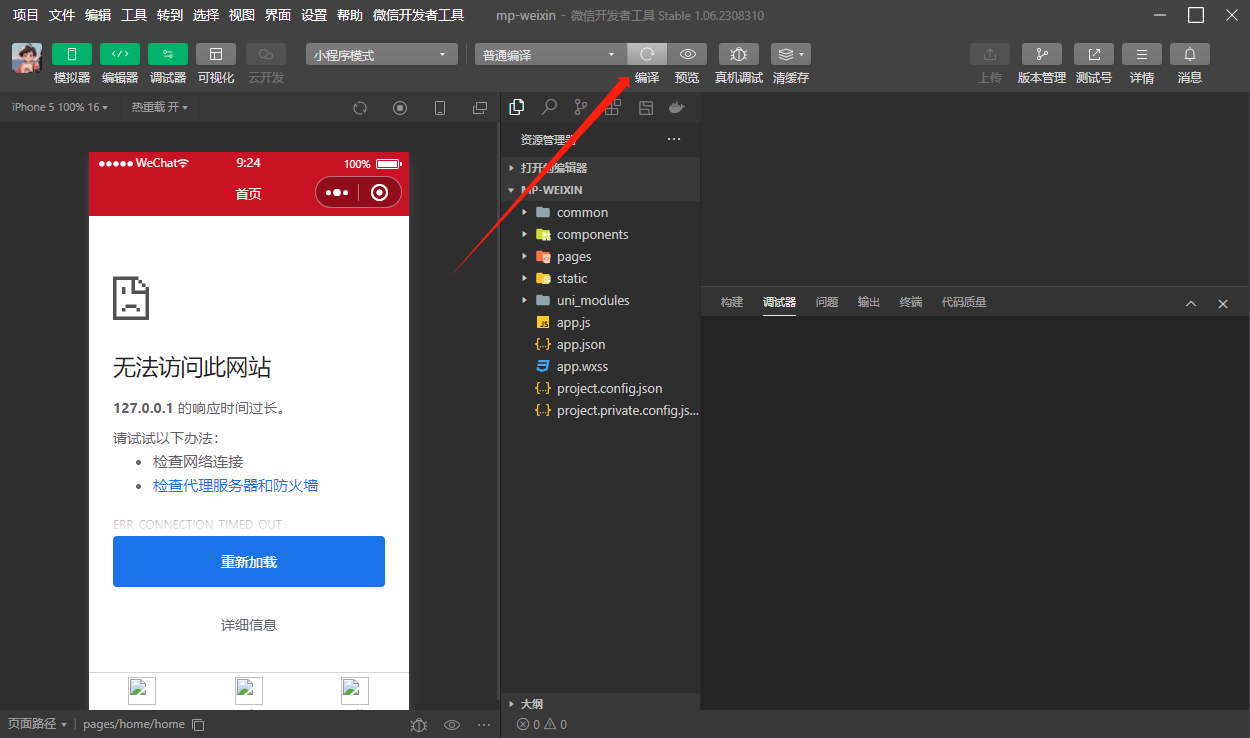Click the Test Account (测试号) icon

click(x=1094, y=54)
